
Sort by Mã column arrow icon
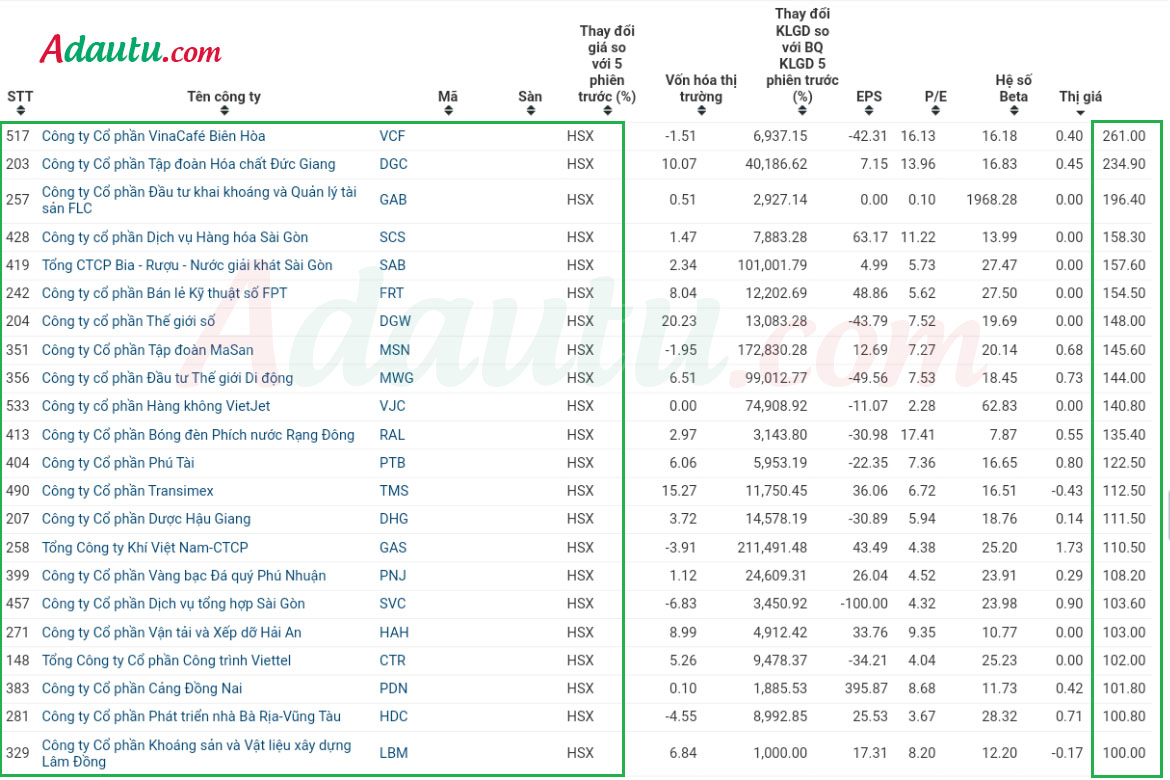[x=448, y=110]
